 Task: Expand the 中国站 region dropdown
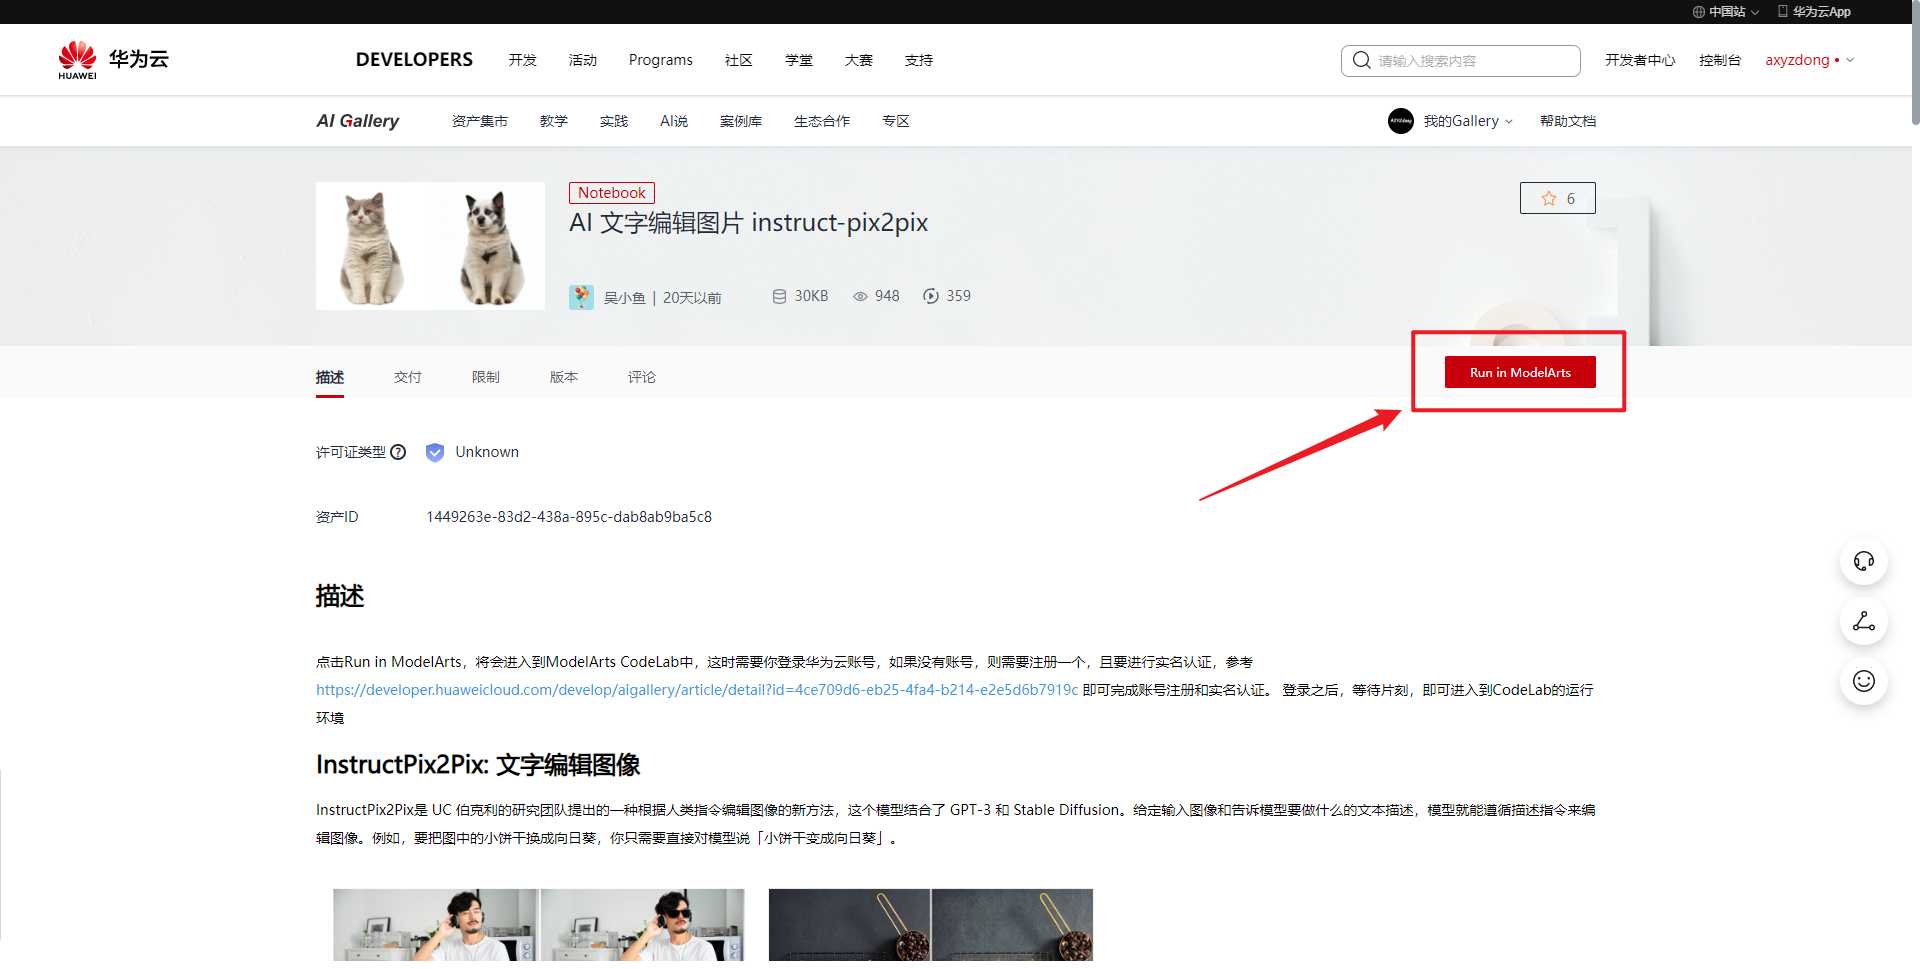coord(1755,12)
